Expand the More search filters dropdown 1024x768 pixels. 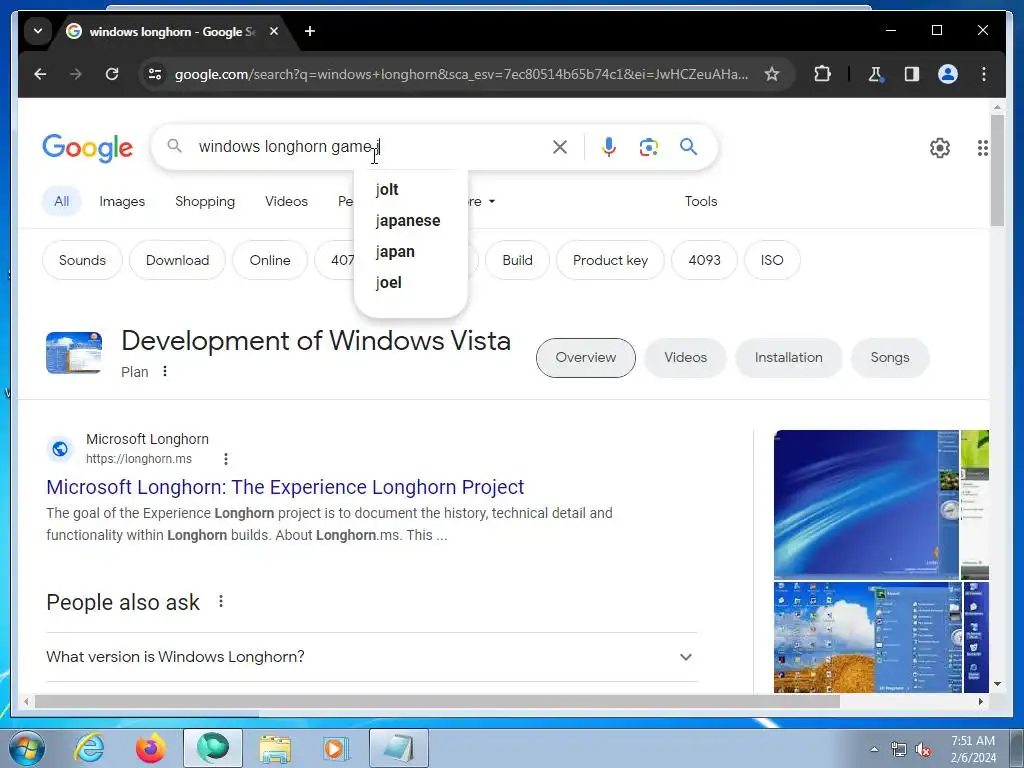(481, 201)
